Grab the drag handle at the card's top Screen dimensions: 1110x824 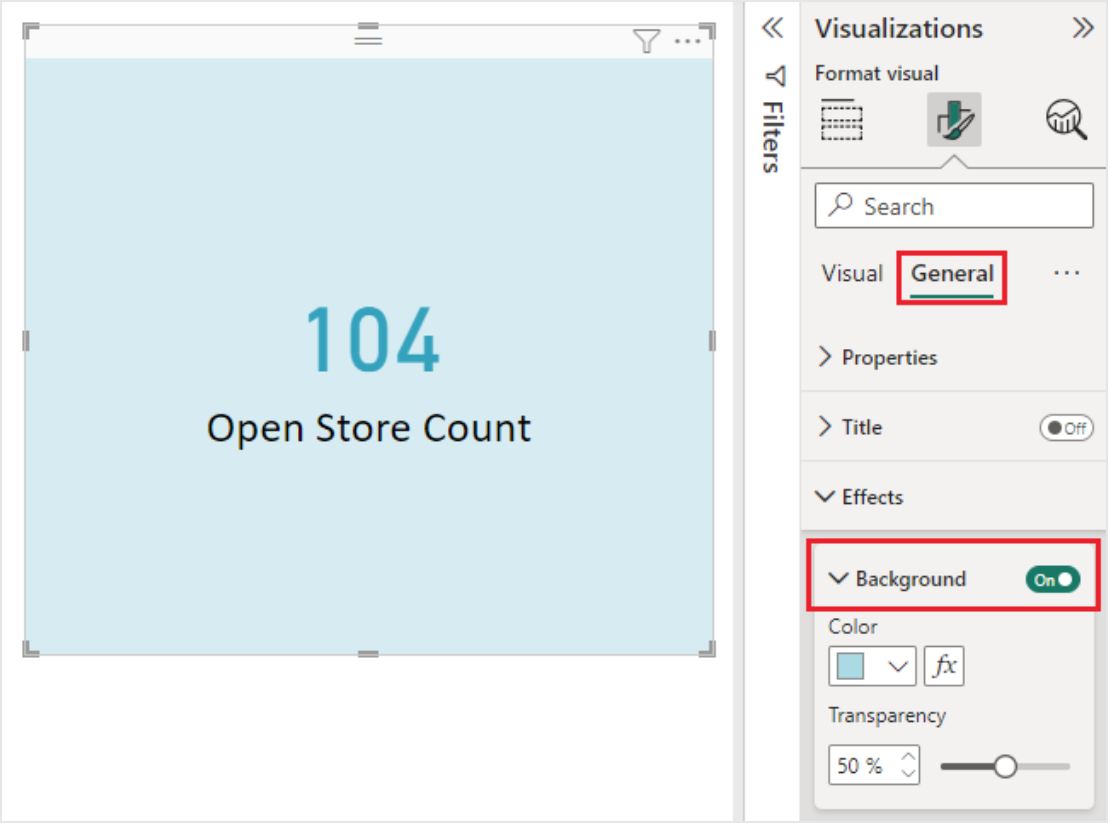coord(368,34)
